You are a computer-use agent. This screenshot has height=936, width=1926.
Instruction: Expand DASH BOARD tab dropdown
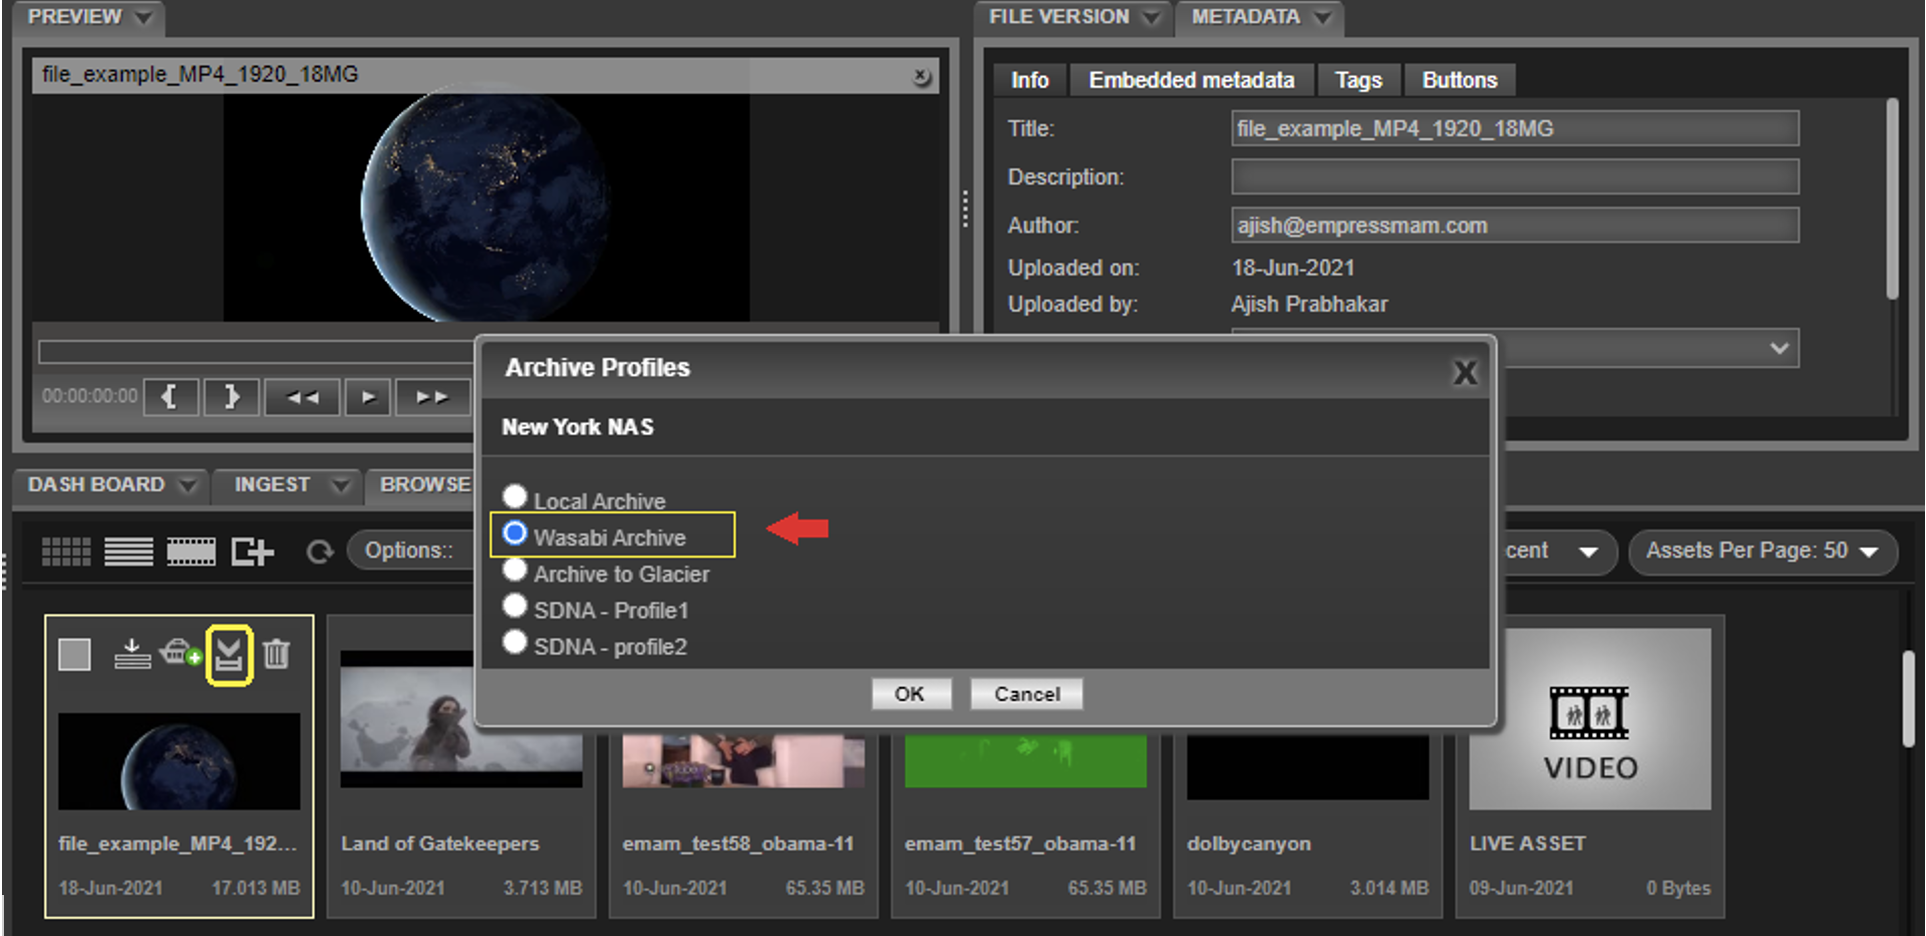tap(187, 485)
